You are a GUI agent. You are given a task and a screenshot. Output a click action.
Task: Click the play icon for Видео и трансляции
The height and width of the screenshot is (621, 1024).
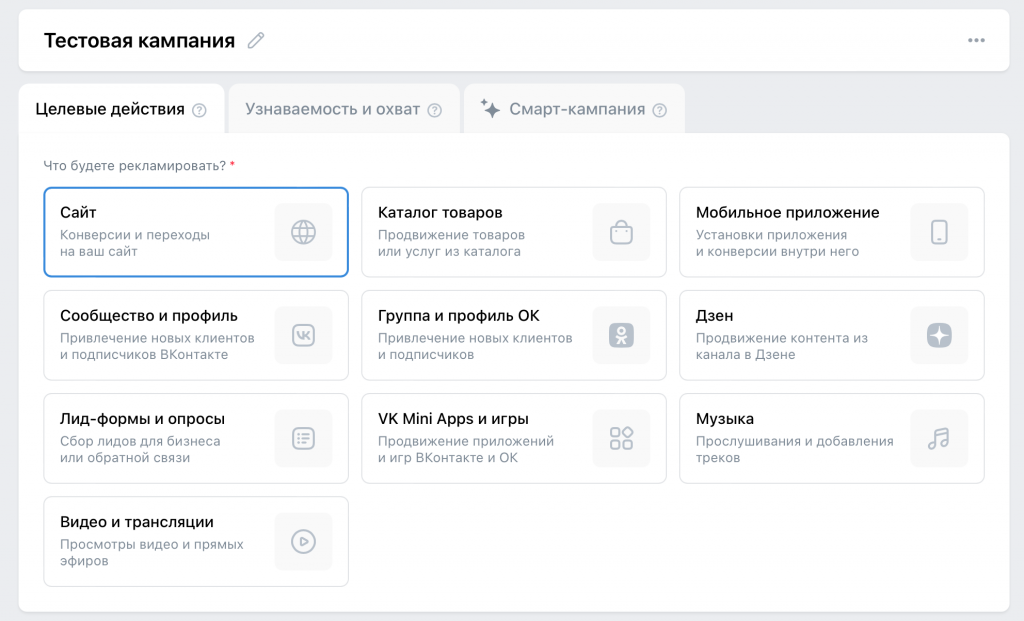pos(304,542)
